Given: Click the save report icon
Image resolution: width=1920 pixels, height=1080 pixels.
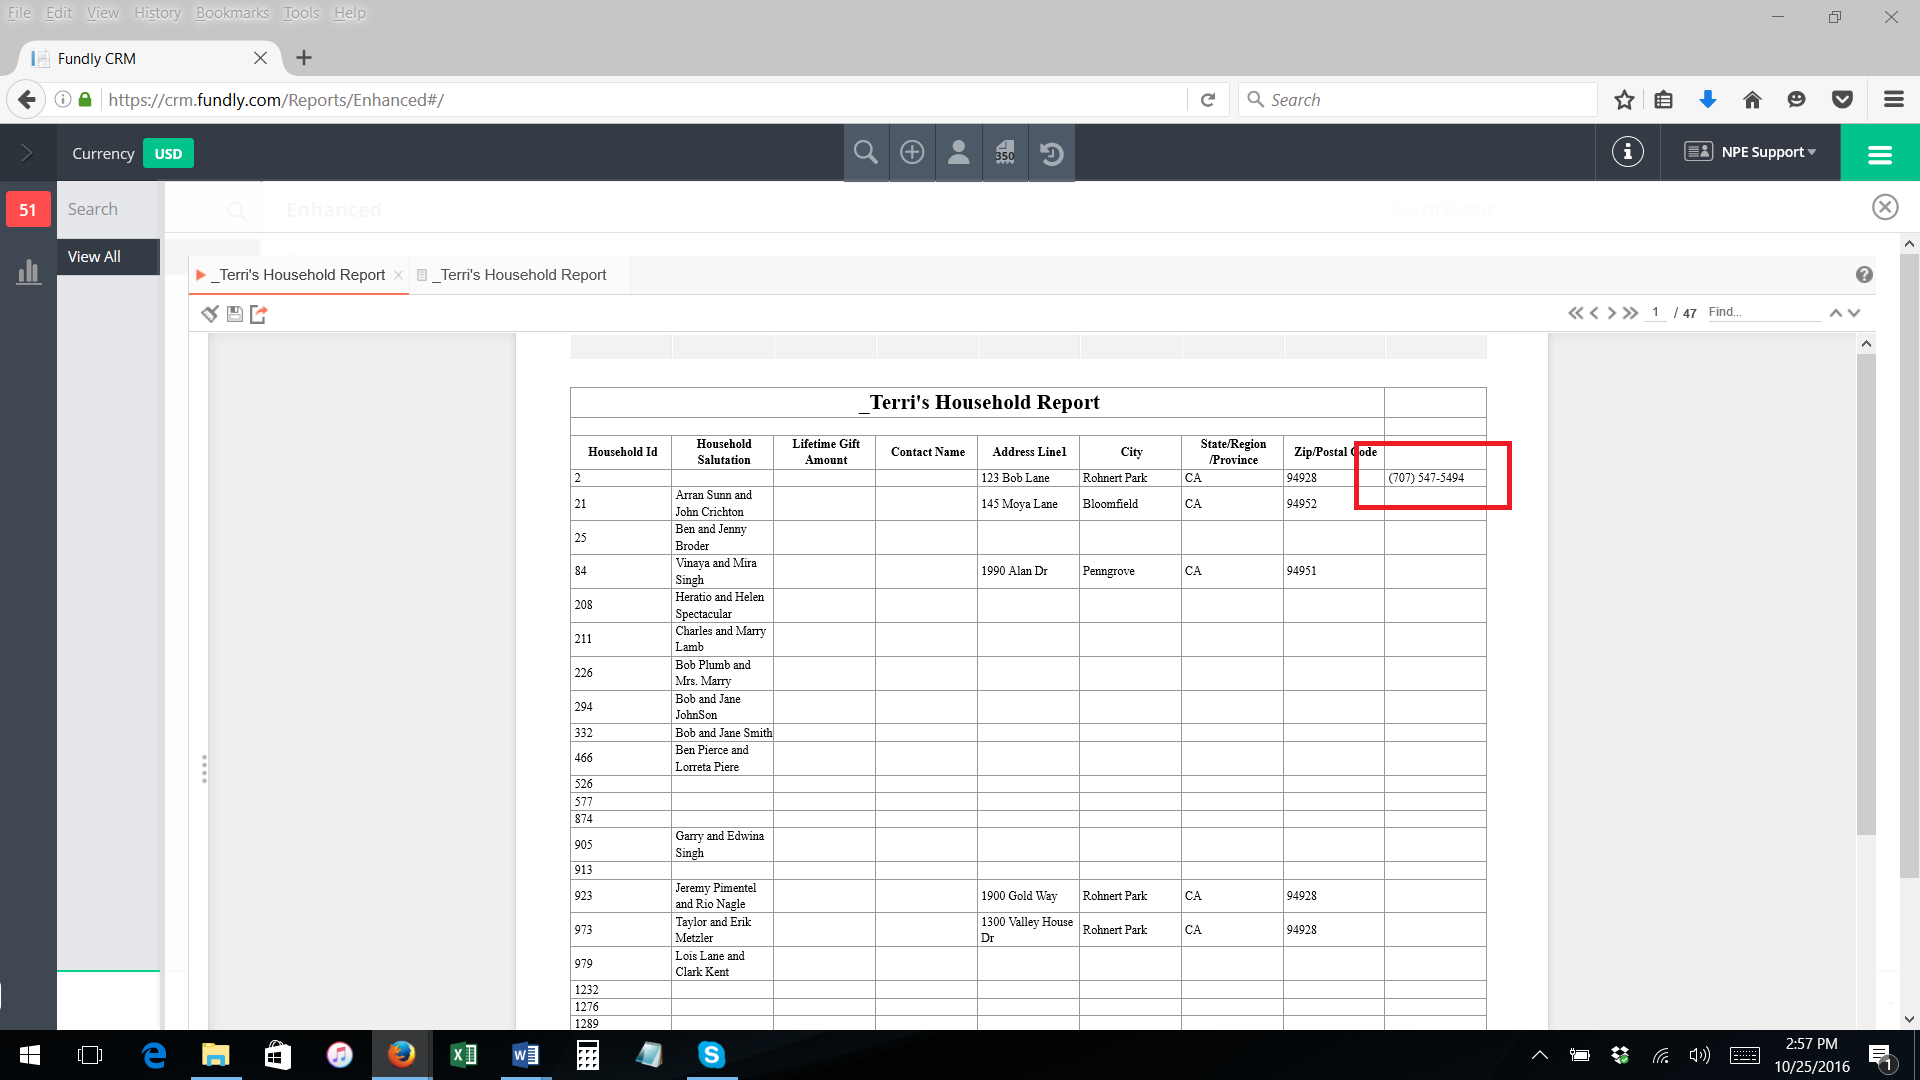Looking at the screenshot, I should tap(235, 314).
